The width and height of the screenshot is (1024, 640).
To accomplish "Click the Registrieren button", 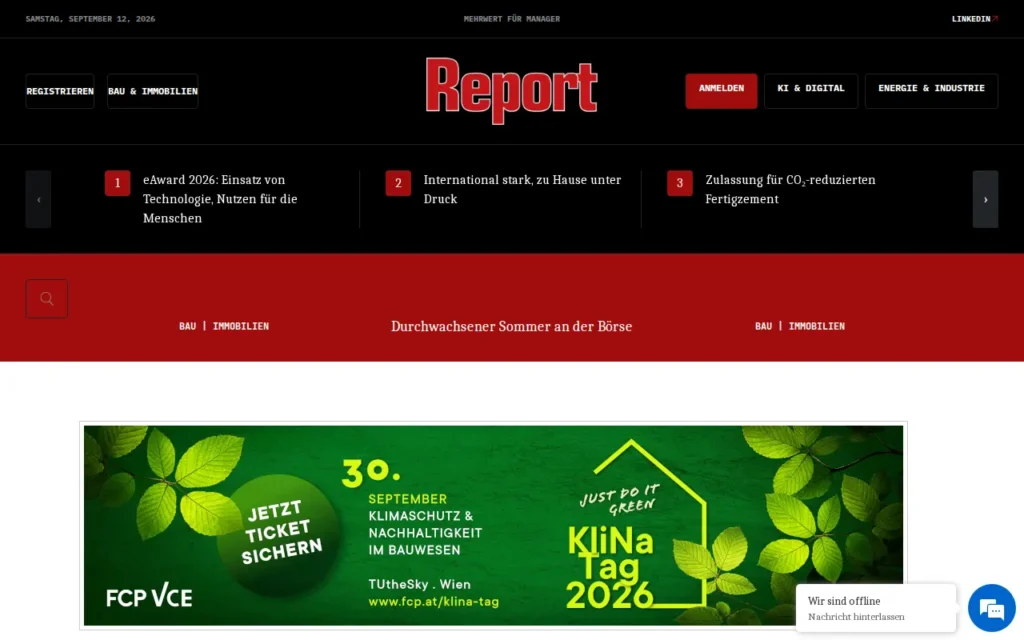I will click(x=60, y=91).
